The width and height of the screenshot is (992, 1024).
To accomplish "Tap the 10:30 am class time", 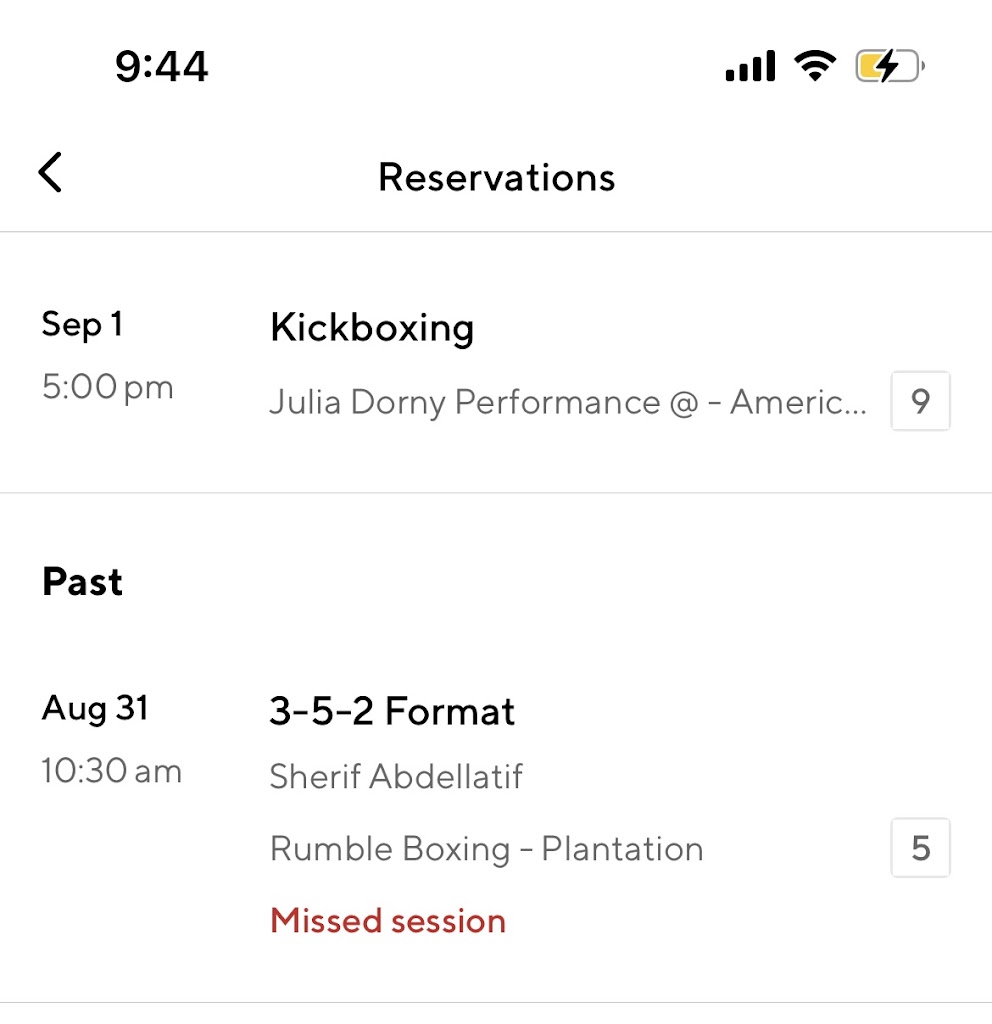I will 112,771.
